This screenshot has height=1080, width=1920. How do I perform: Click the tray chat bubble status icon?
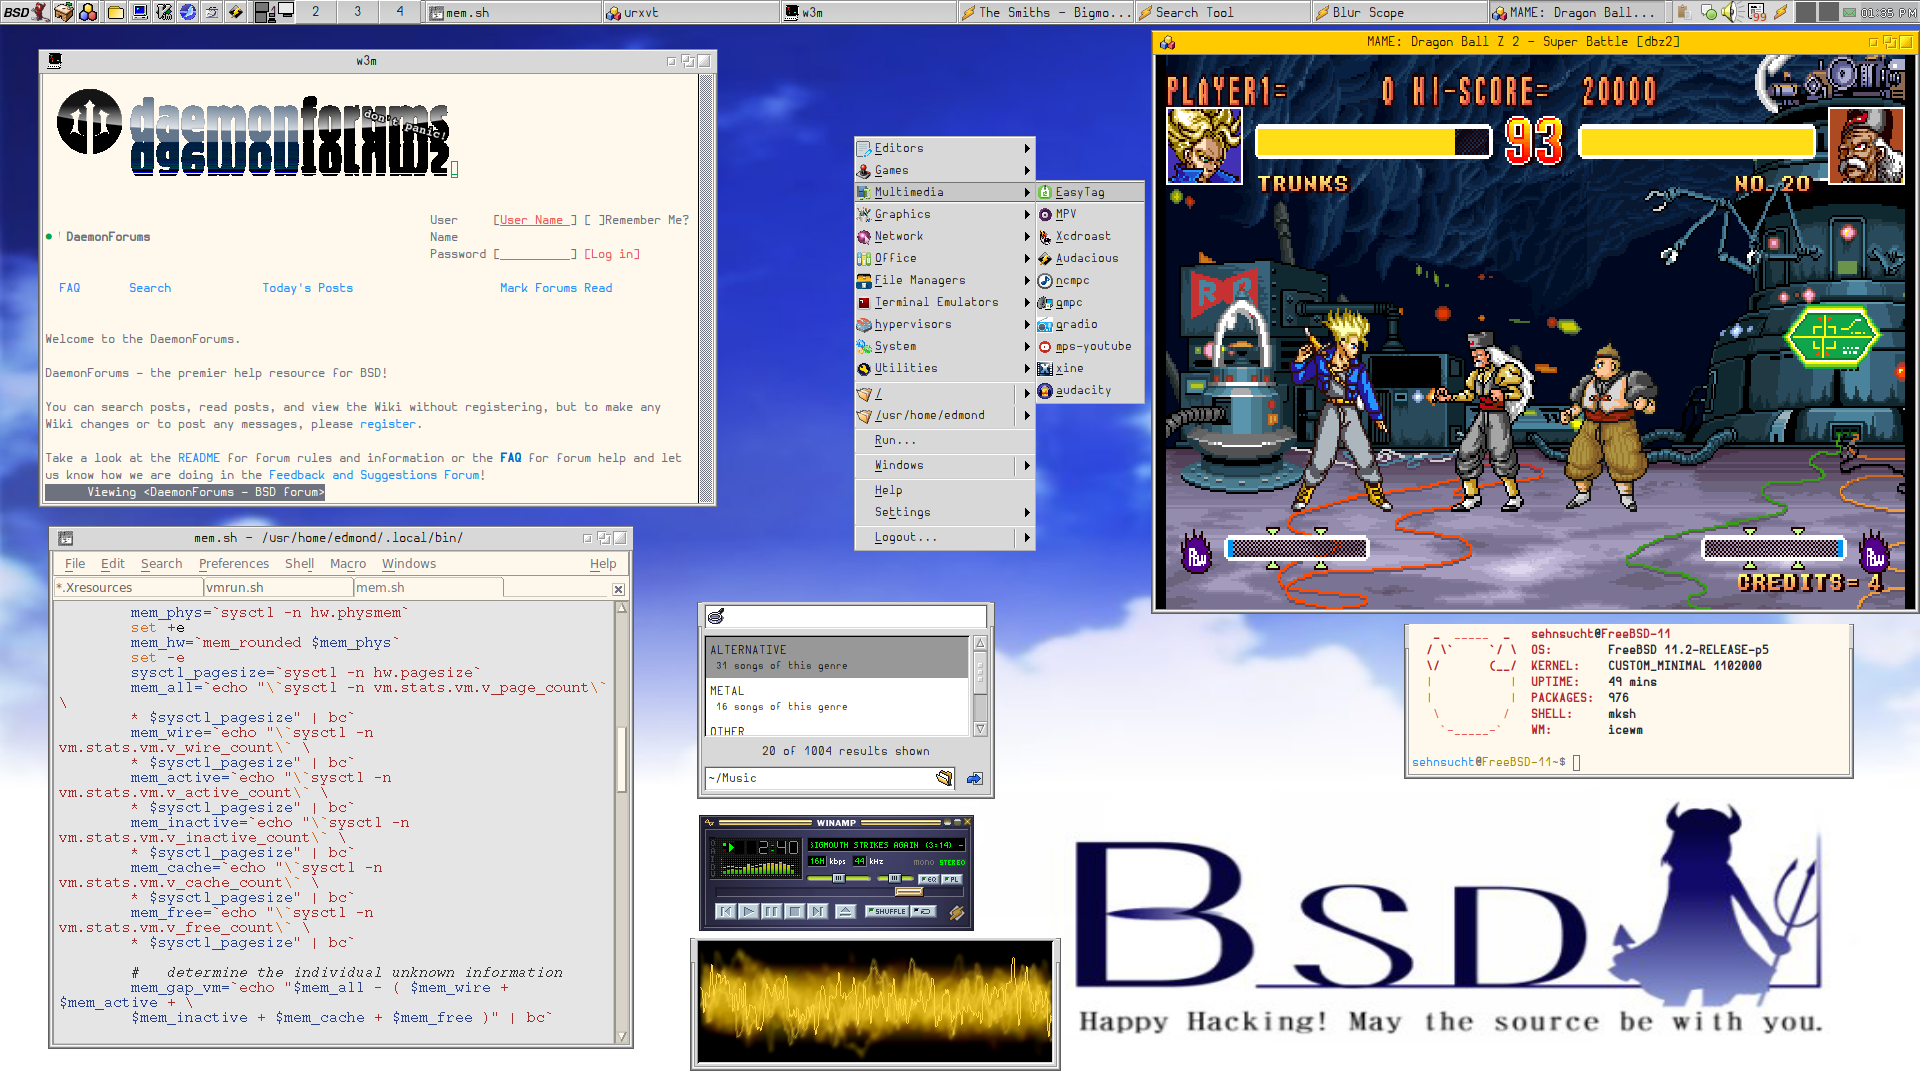(x=1708, y=12)
